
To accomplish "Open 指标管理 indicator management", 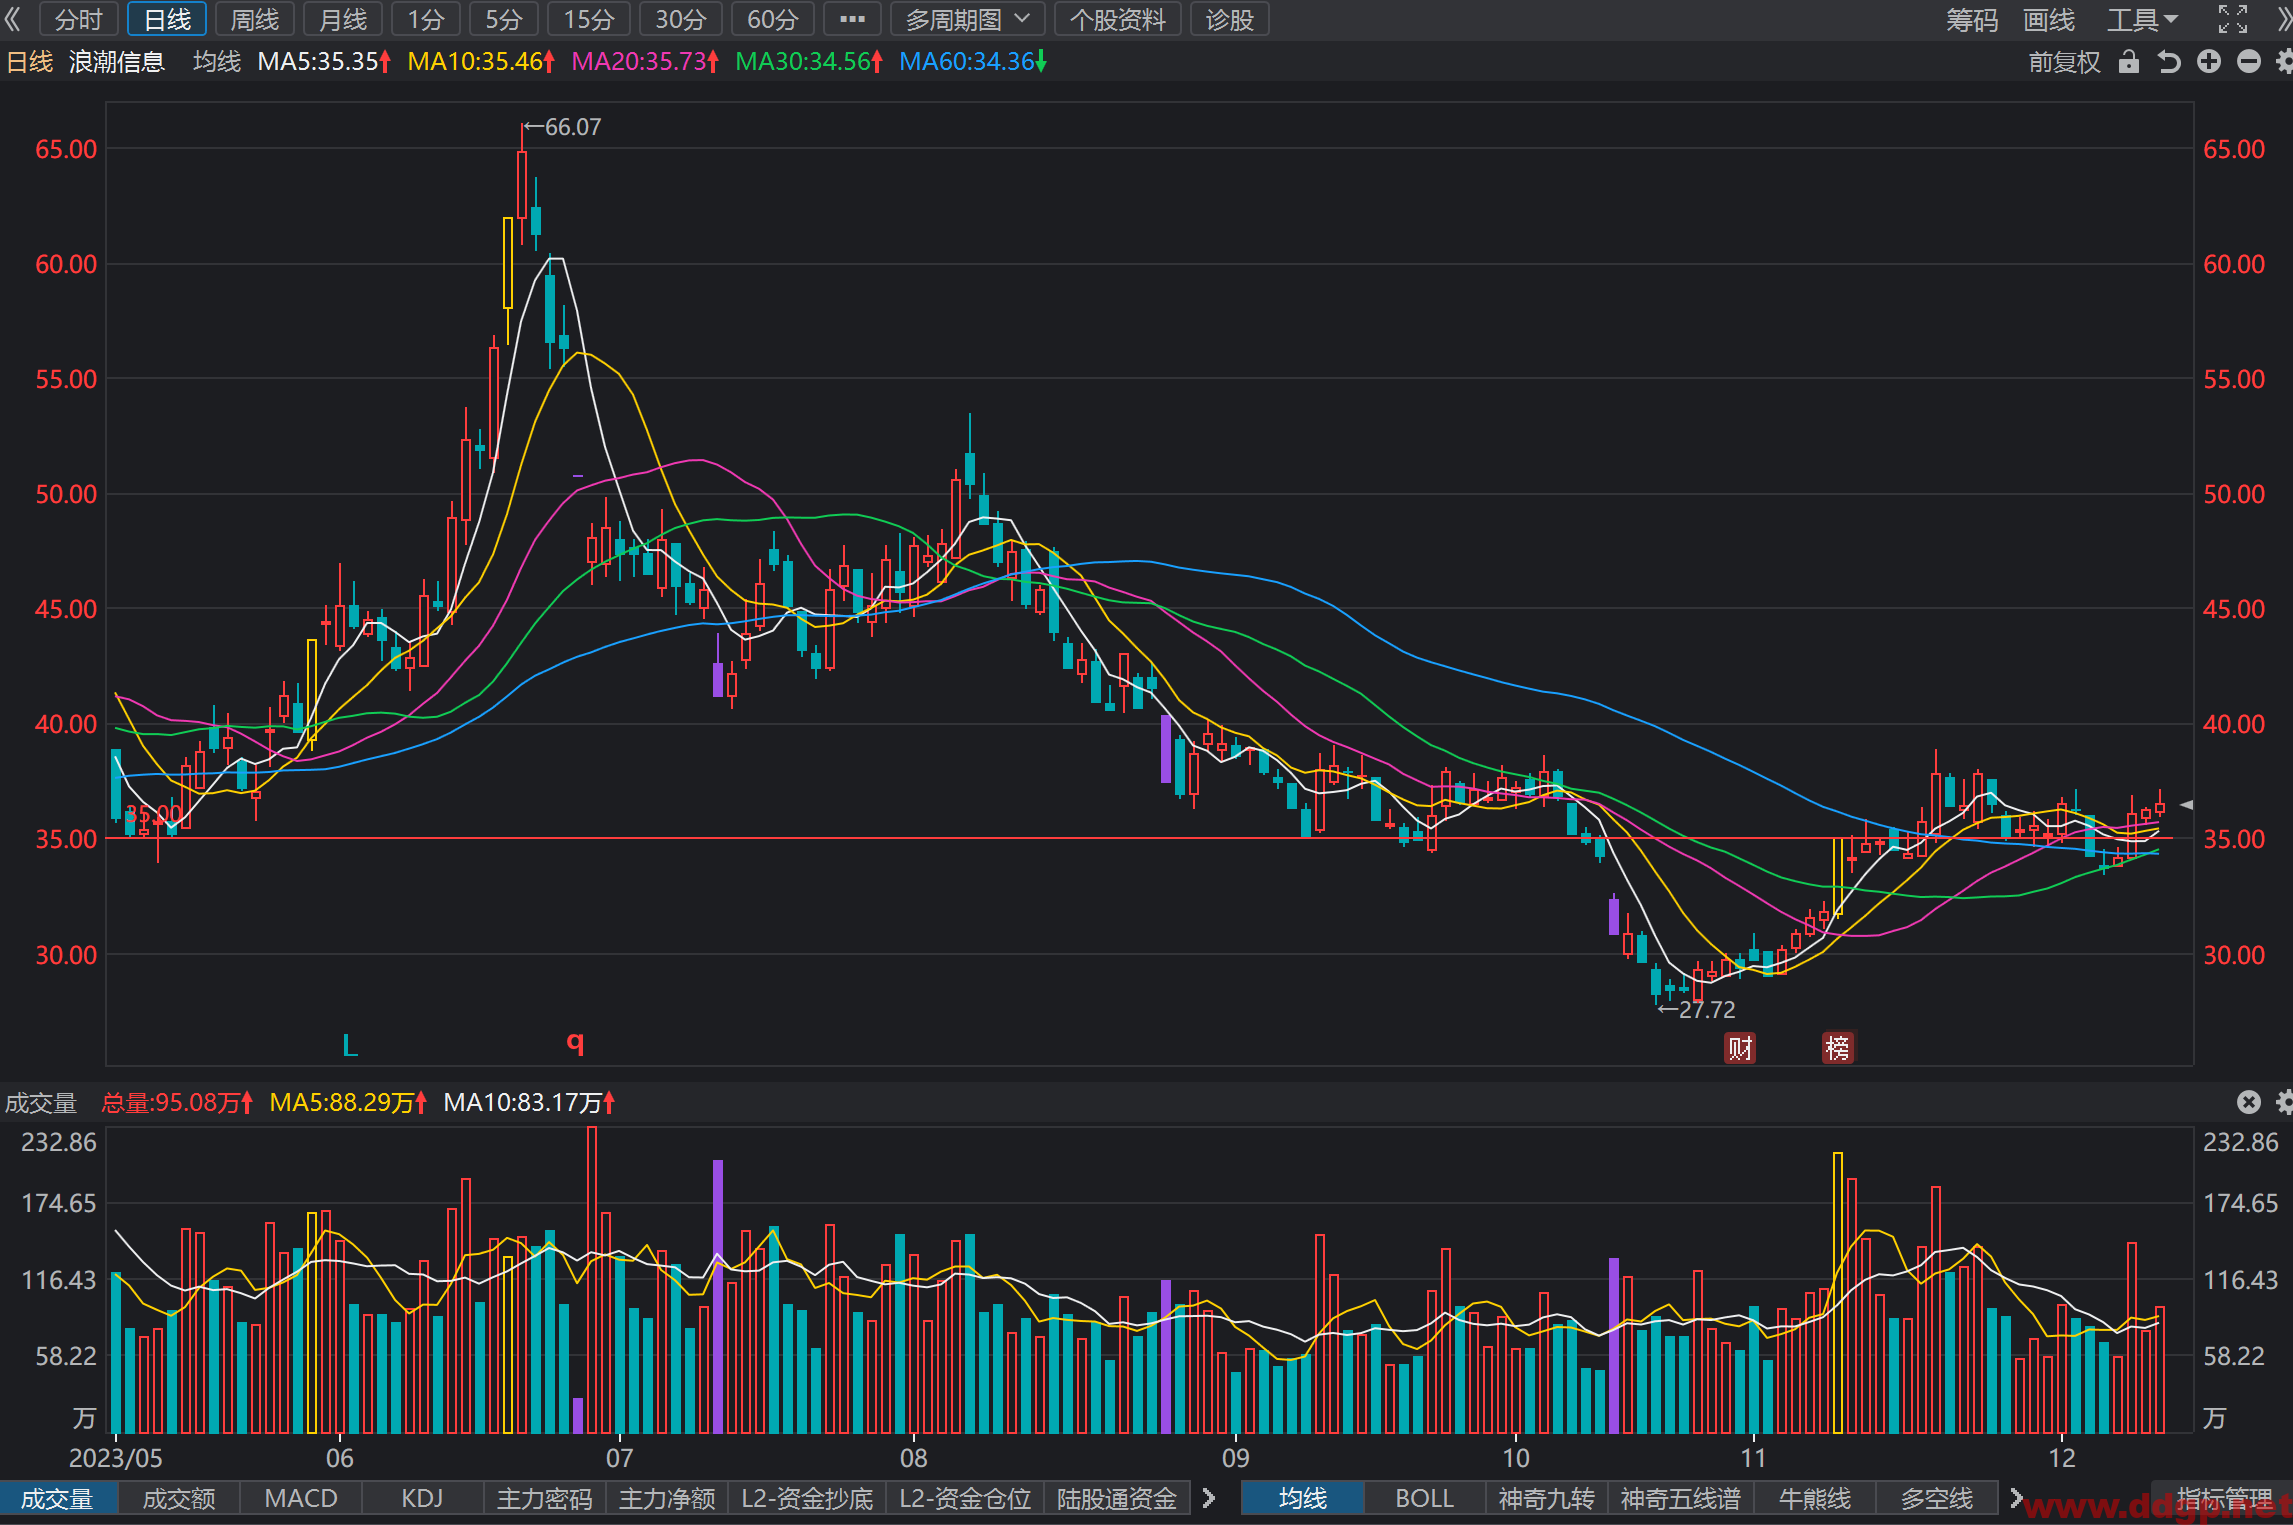I will click(x=2225, y=1498).
